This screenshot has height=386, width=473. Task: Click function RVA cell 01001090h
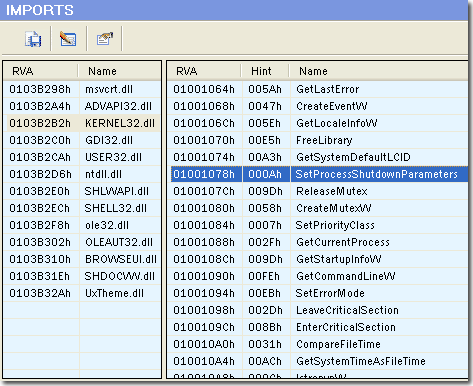click(204, 276)
